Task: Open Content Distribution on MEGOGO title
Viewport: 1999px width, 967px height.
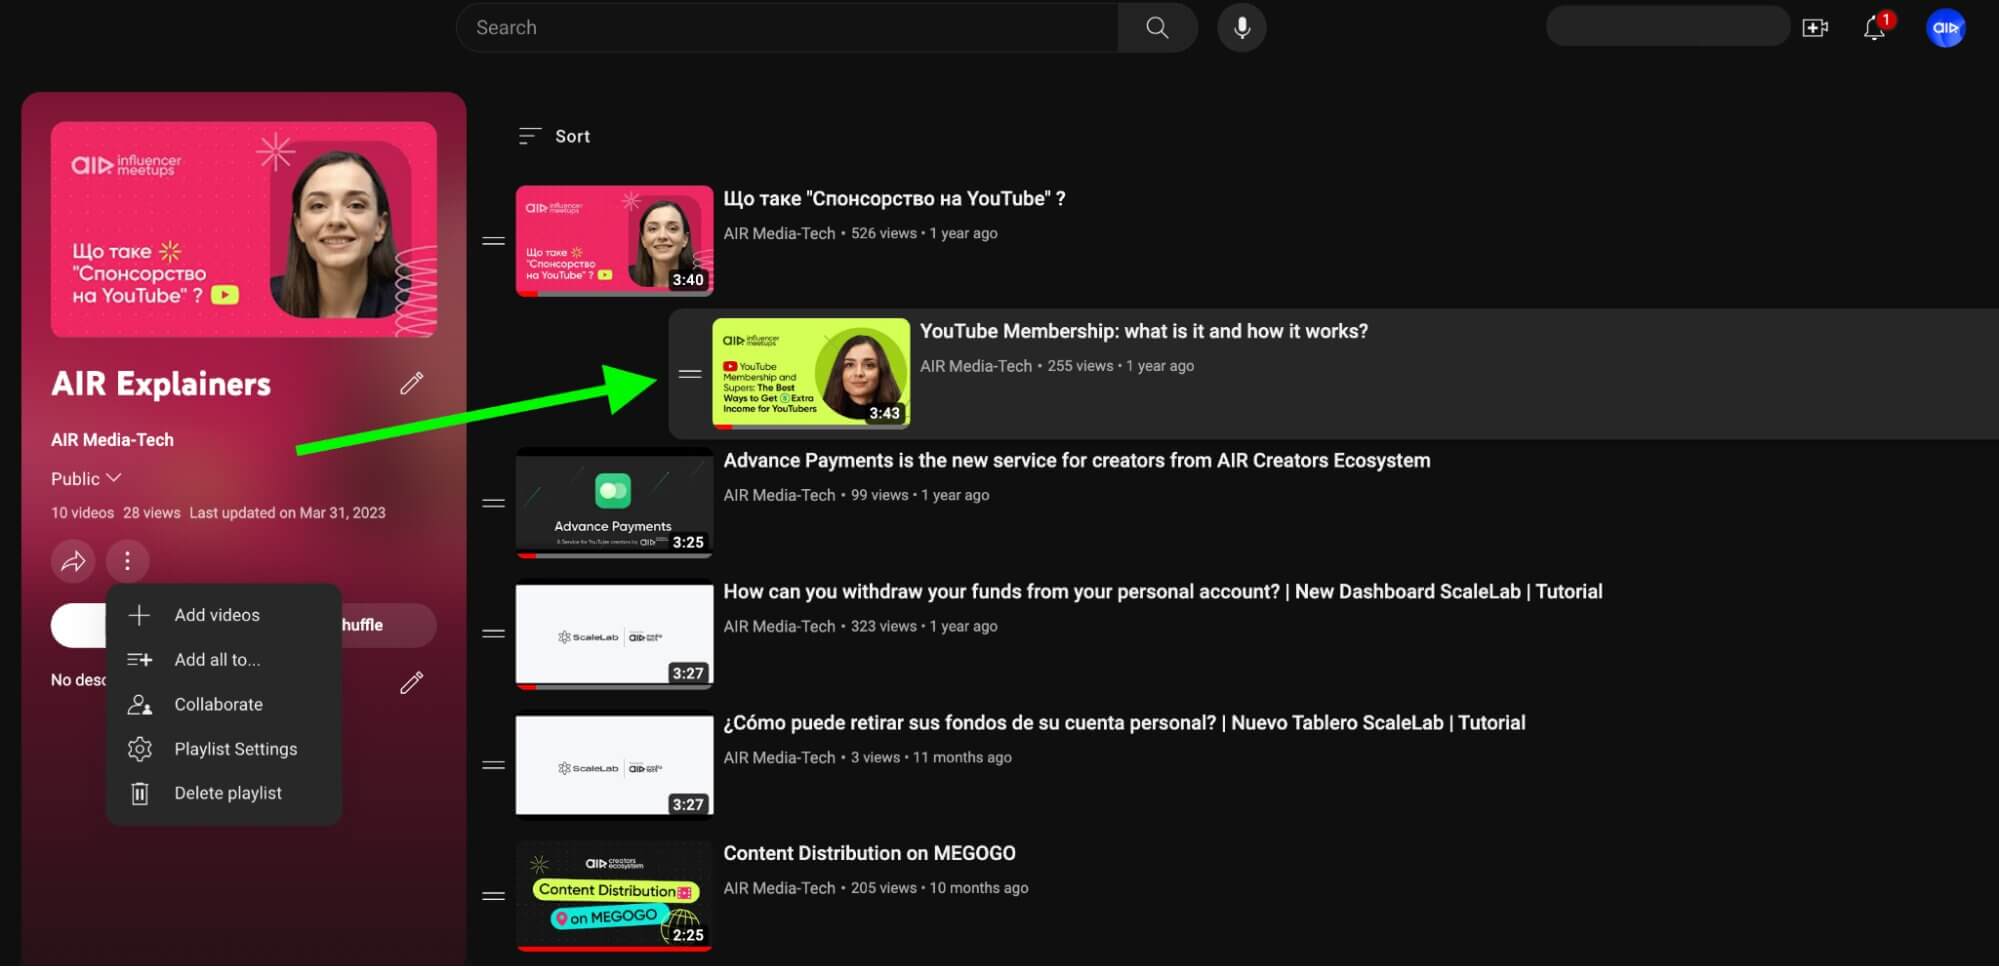Action: point(869,853)
